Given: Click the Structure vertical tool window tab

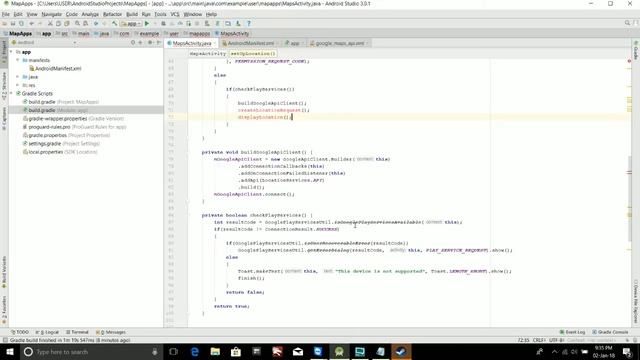Looking at the screenshot, I should pyautogui.click(x=4, y=87).
